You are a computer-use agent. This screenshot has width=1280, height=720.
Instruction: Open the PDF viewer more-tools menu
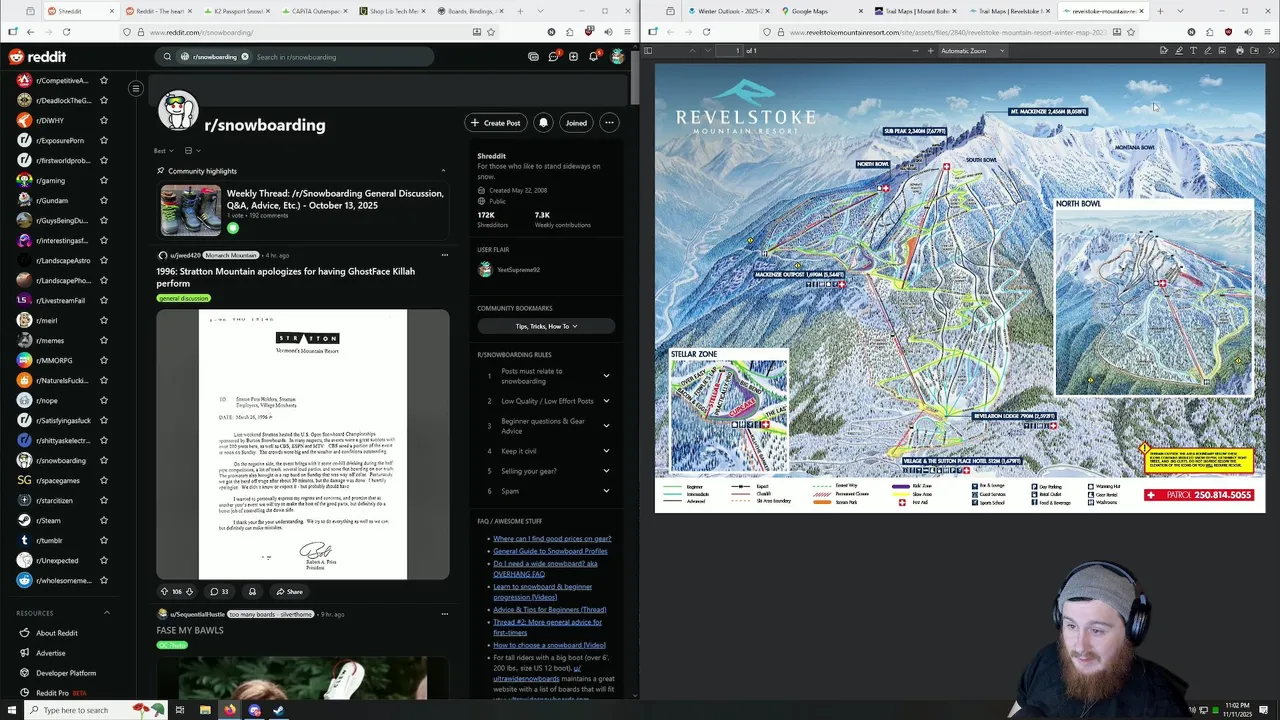(1270, 51)
